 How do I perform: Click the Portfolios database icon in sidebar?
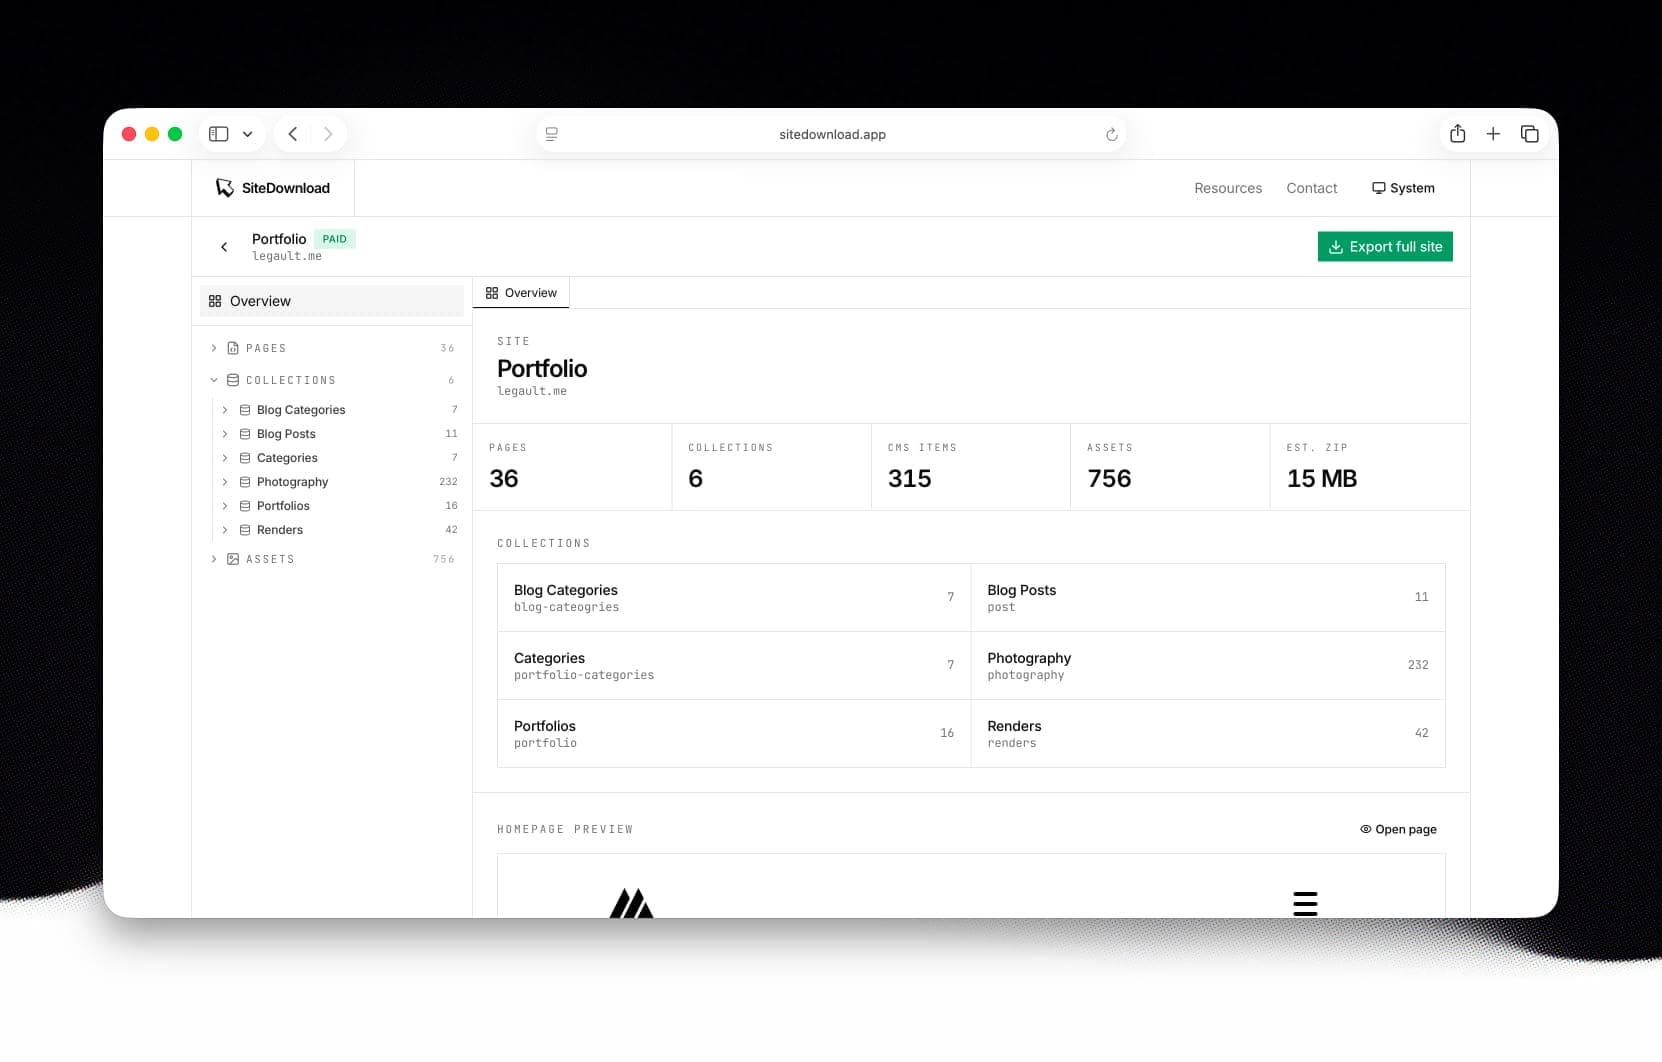coord(245,506)
